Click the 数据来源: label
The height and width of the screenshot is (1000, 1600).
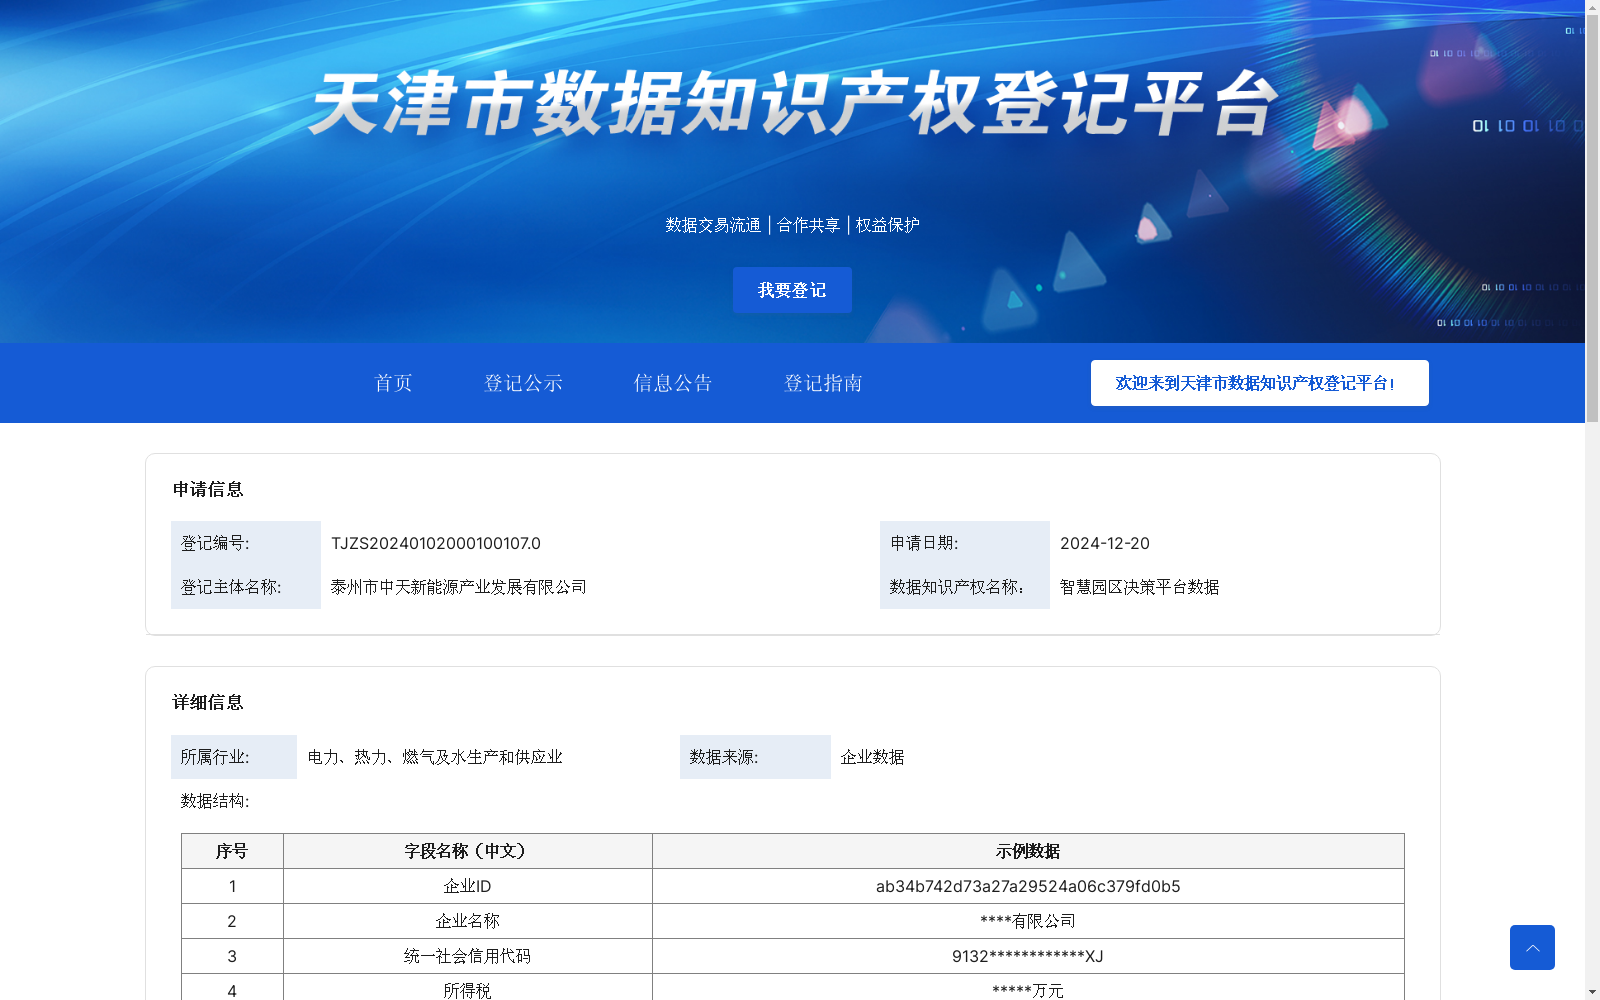[x=724, y=757]
